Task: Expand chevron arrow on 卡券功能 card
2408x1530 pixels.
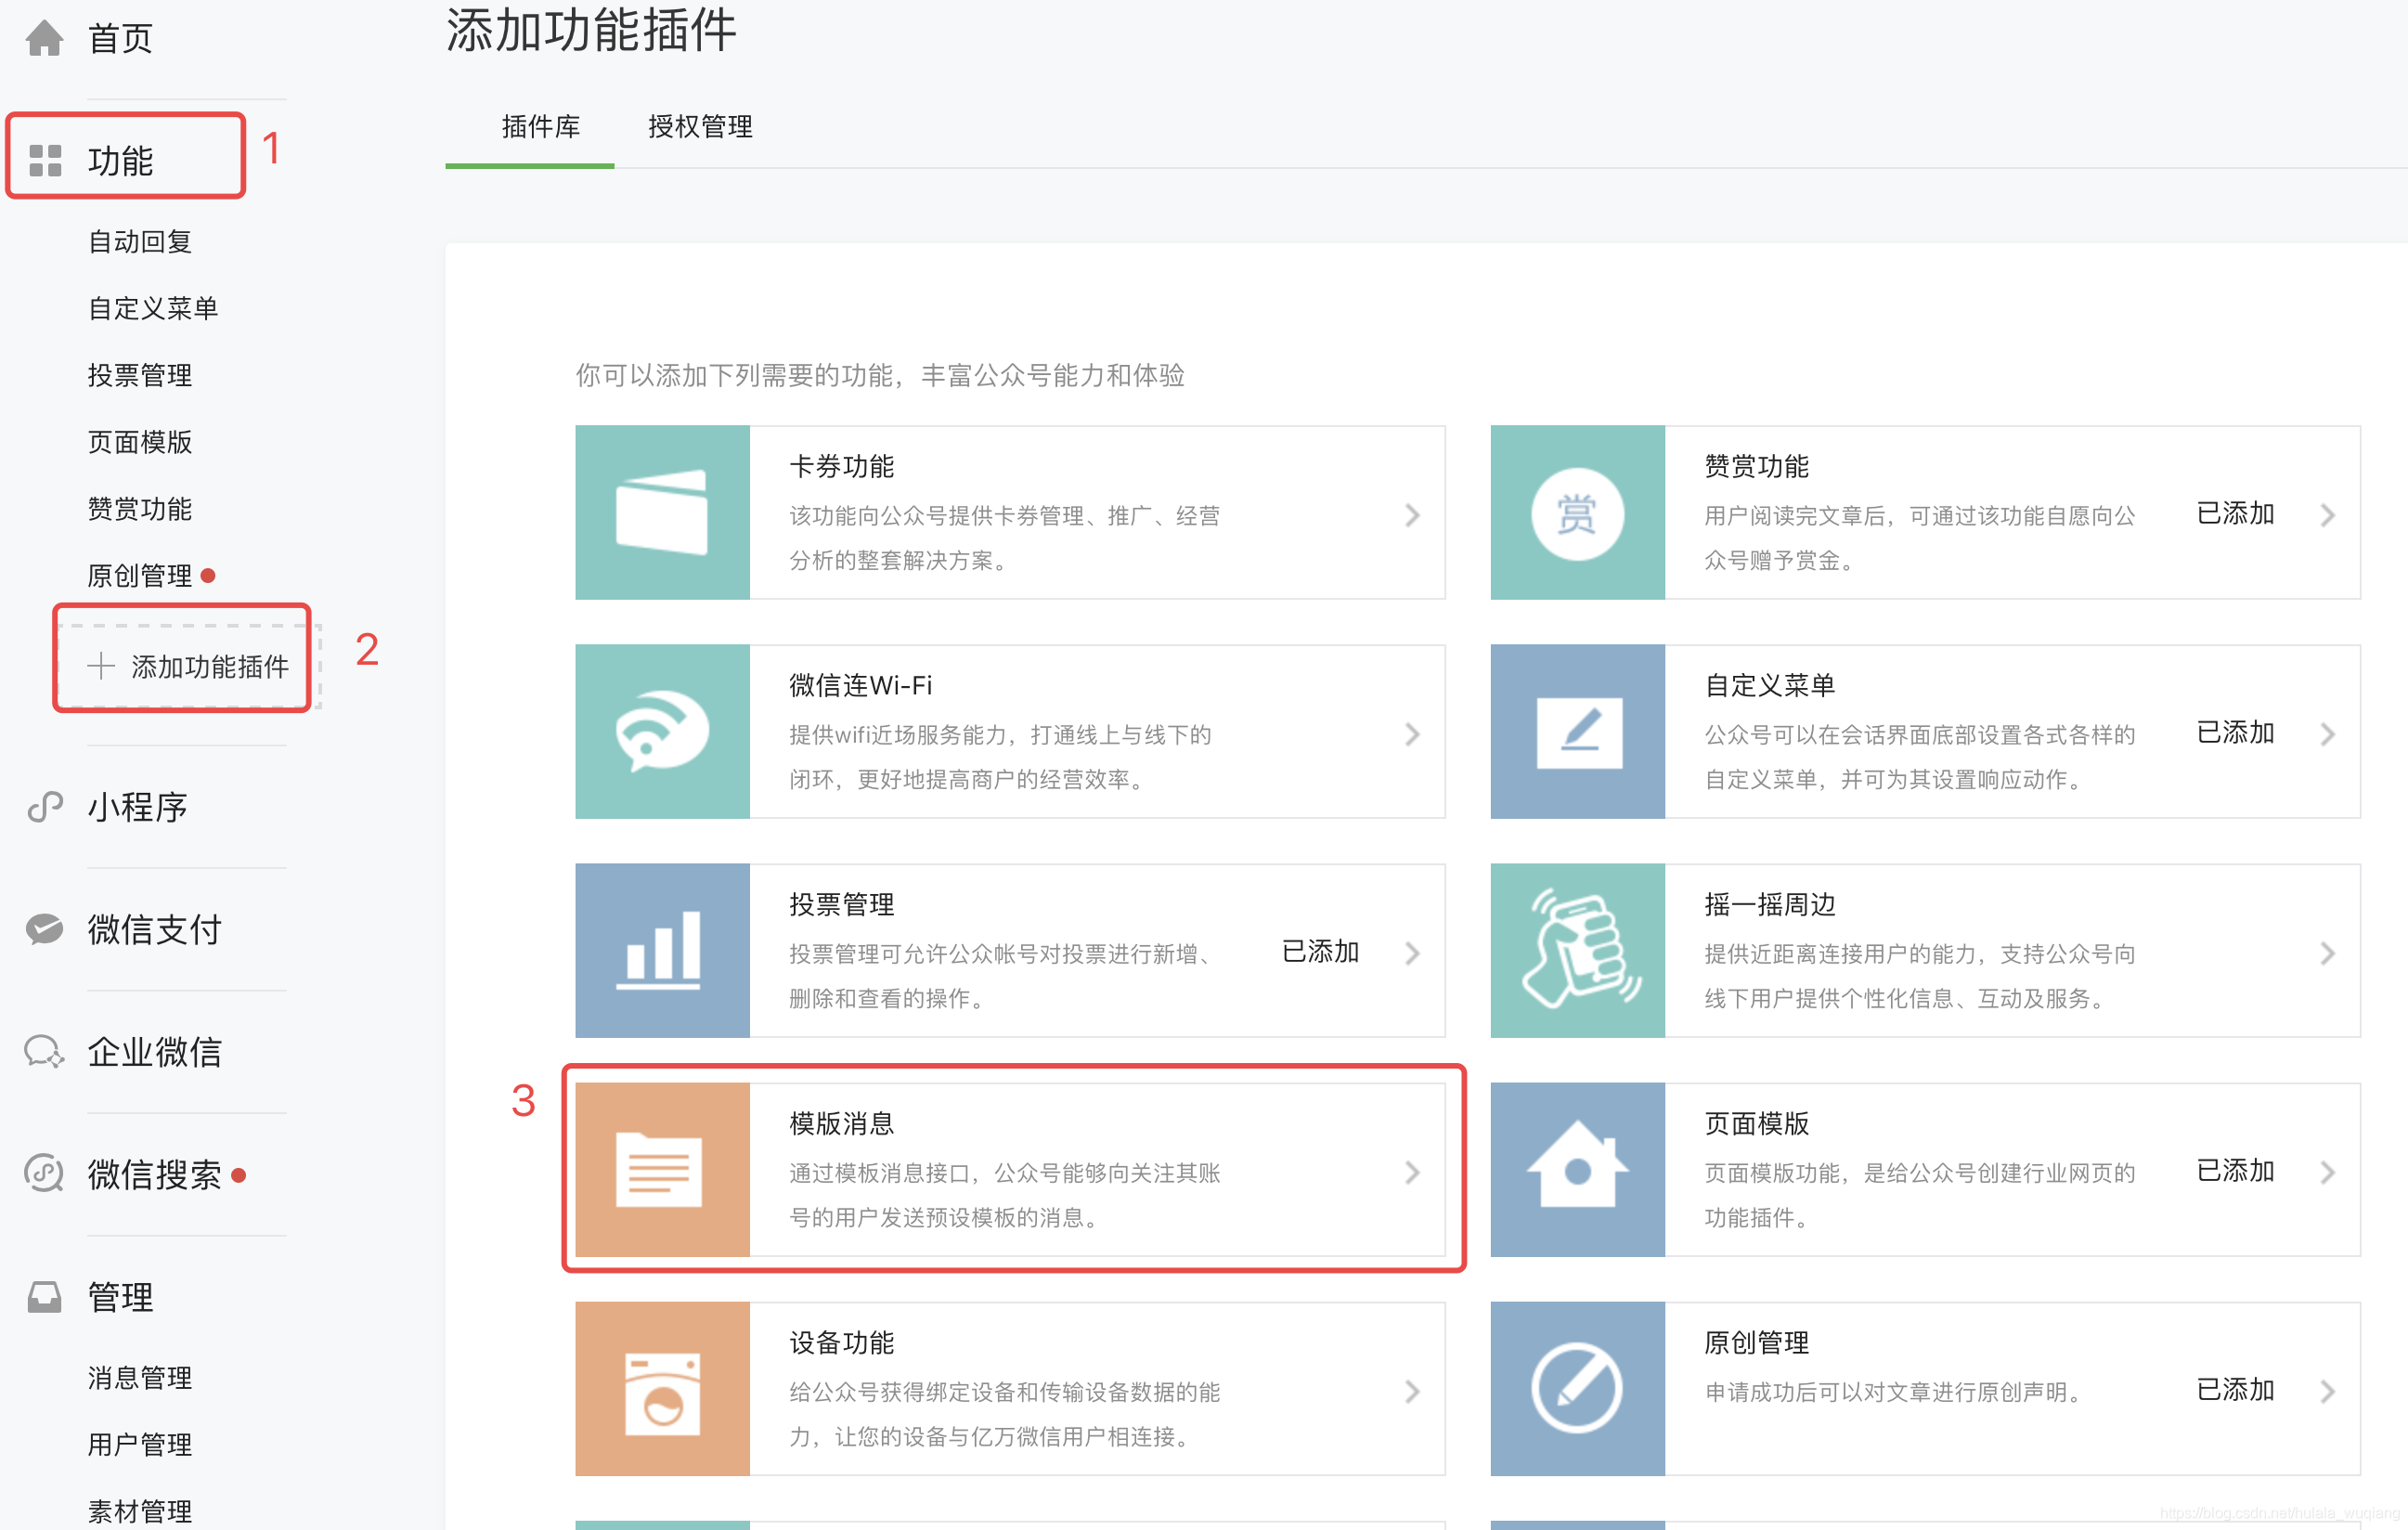Action: tap(1412, 515)
